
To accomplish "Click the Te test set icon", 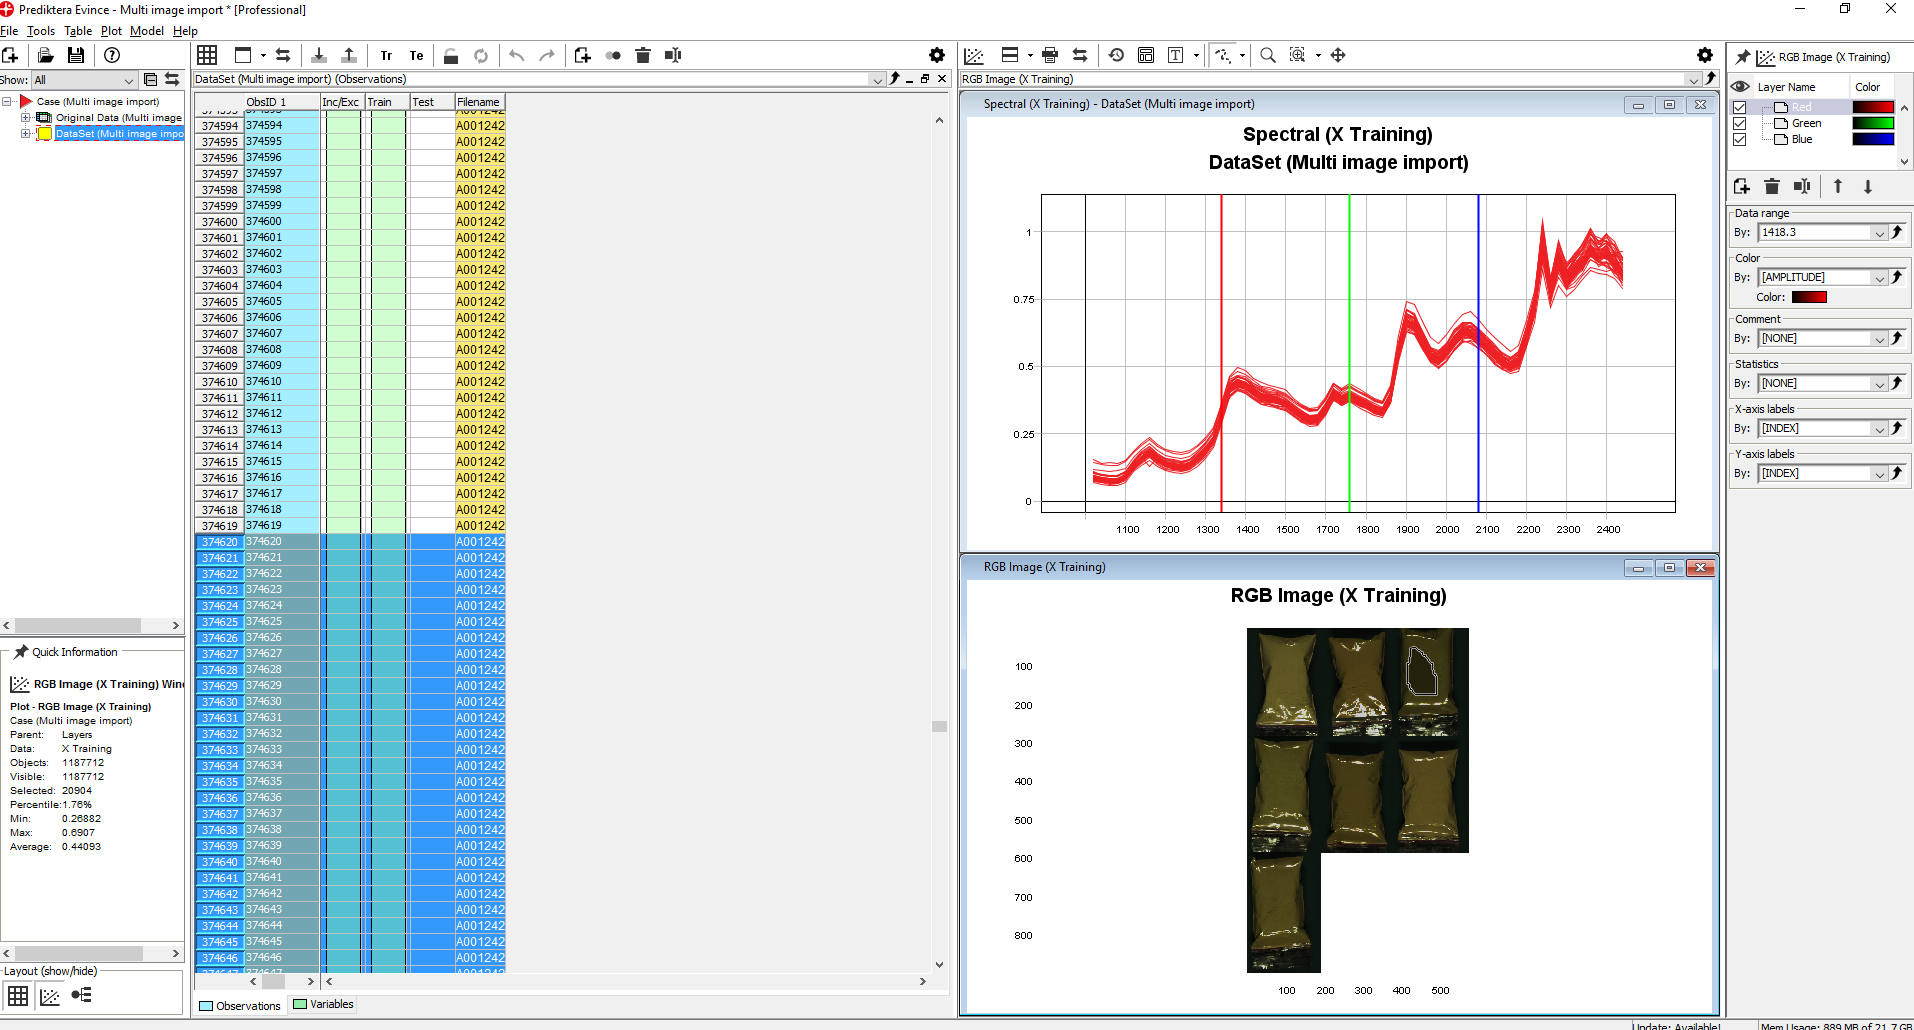I will click(x=416, y=56).
